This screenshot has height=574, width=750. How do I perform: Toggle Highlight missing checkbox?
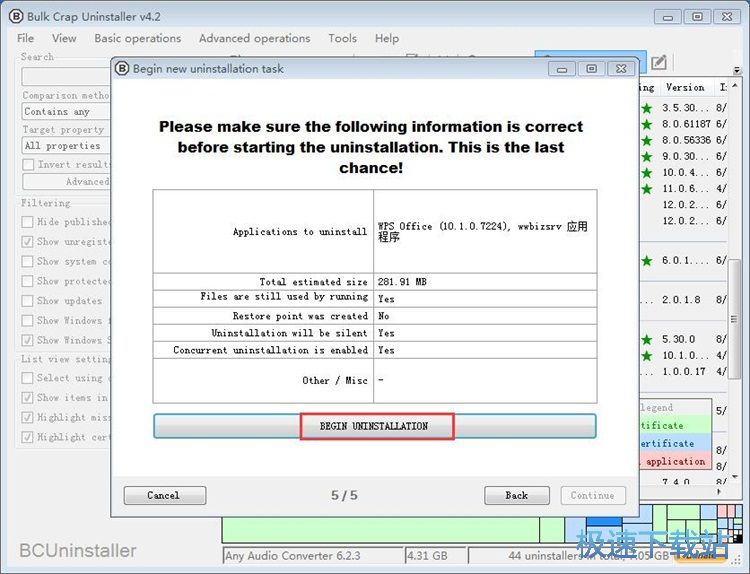pyautogui.click(x=27, y=417)
